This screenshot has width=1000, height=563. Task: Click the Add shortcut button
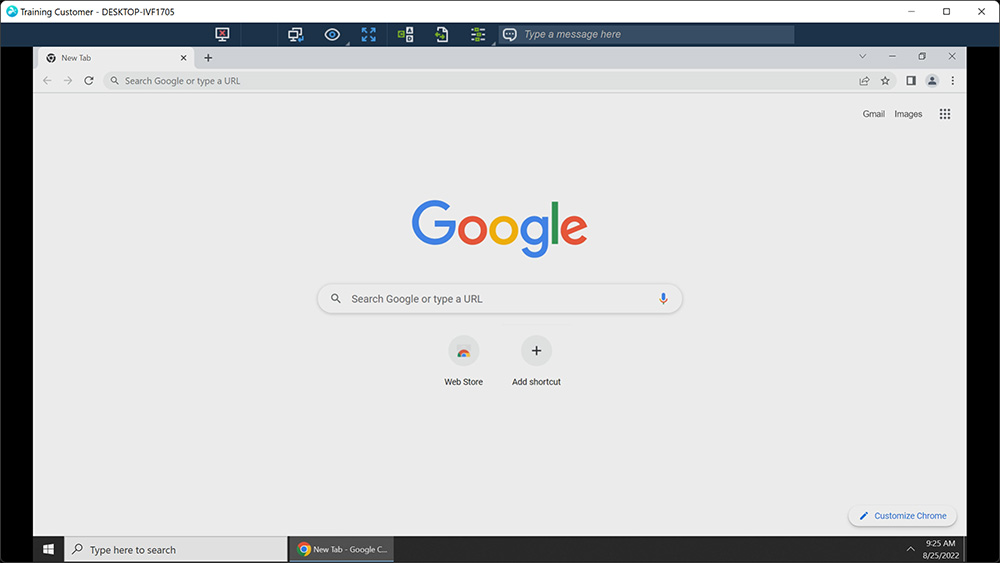coord(536,362)
